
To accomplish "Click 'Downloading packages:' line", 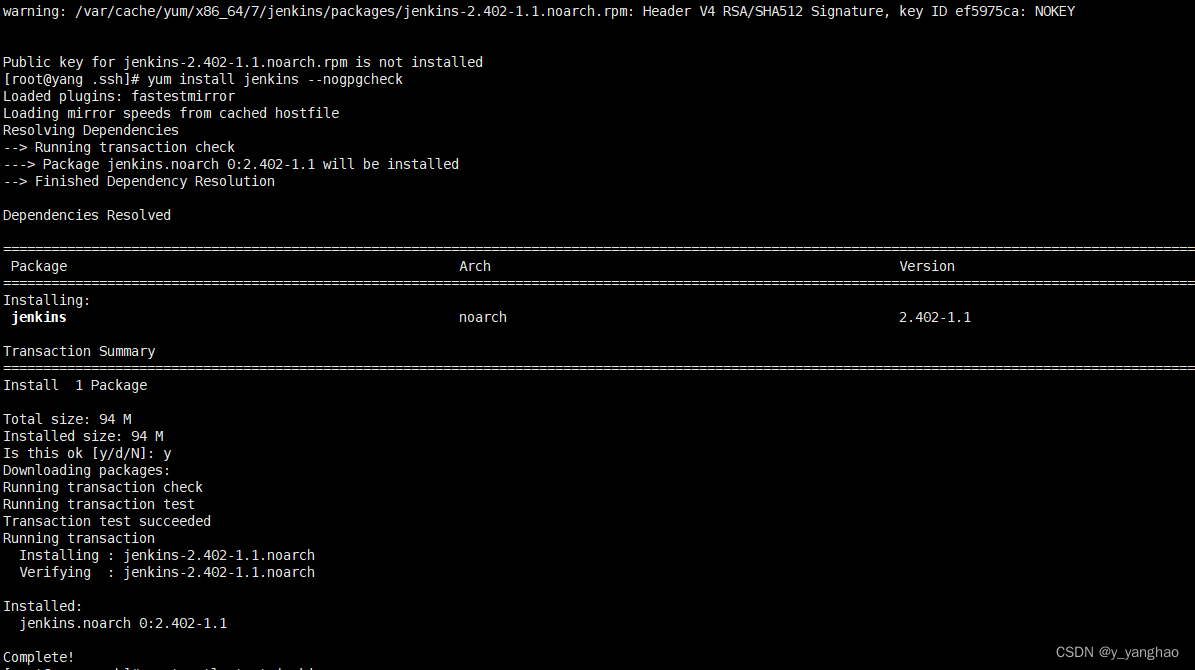I will coord(87,470).
